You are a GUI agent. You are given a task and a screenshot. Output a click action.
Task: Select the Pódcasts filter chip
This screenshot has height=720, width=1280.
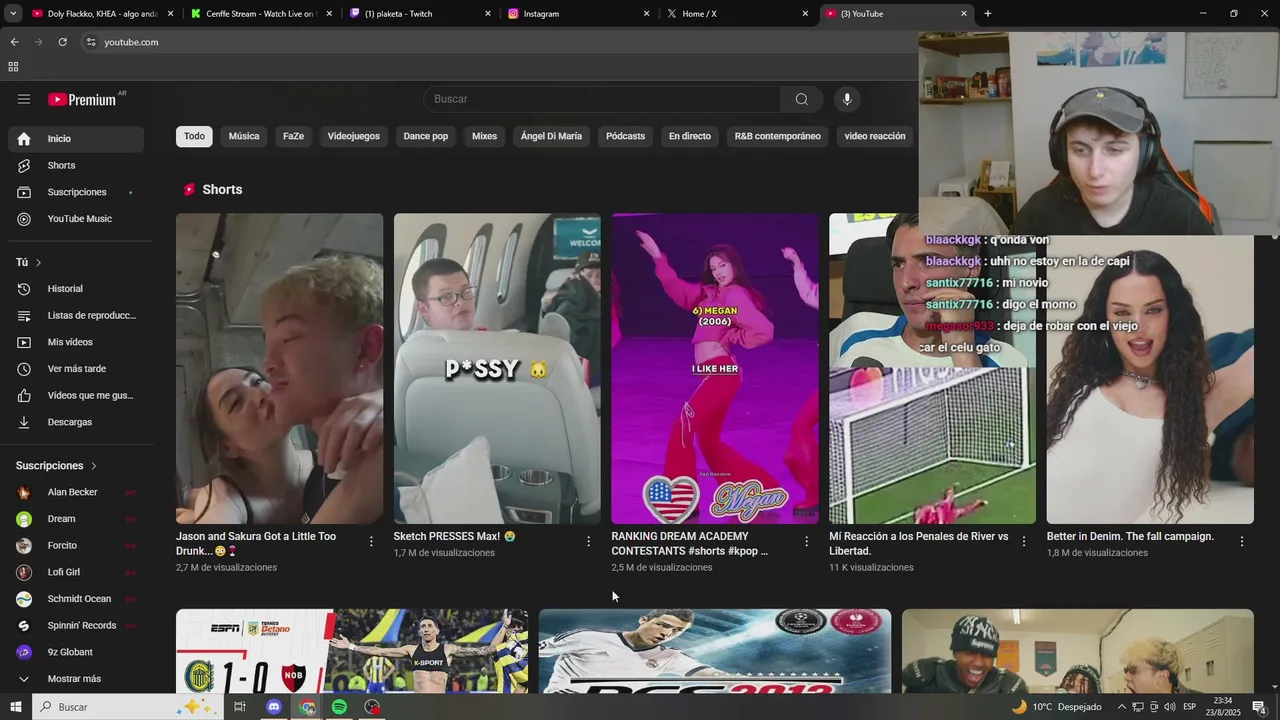625,136
